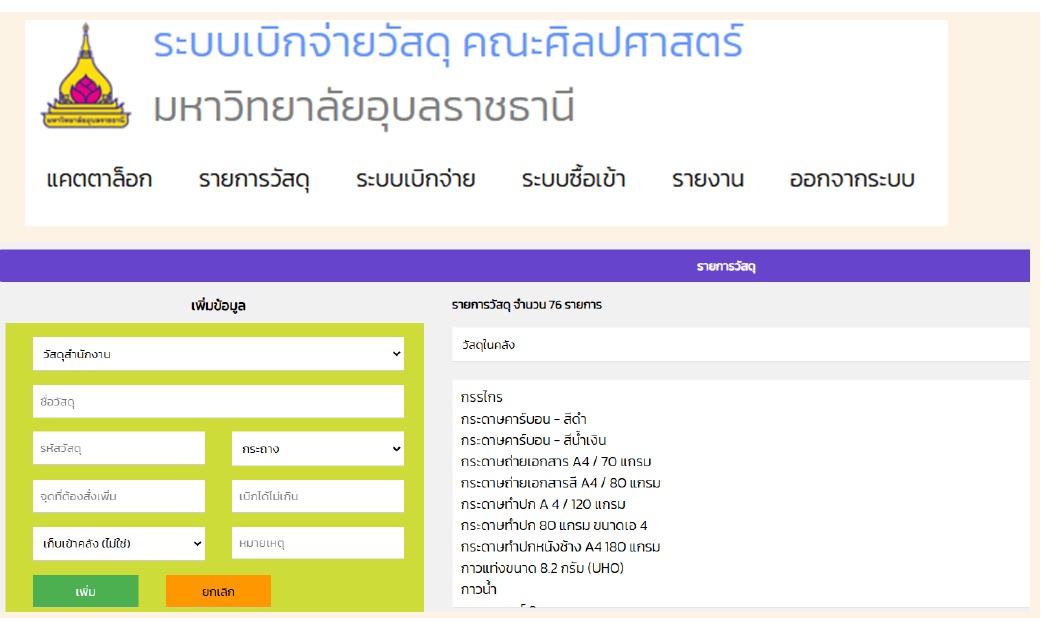Viewport: 1049px width, 618px height.
Task: Click the university logo emblem
Action: tap(85, 78)
